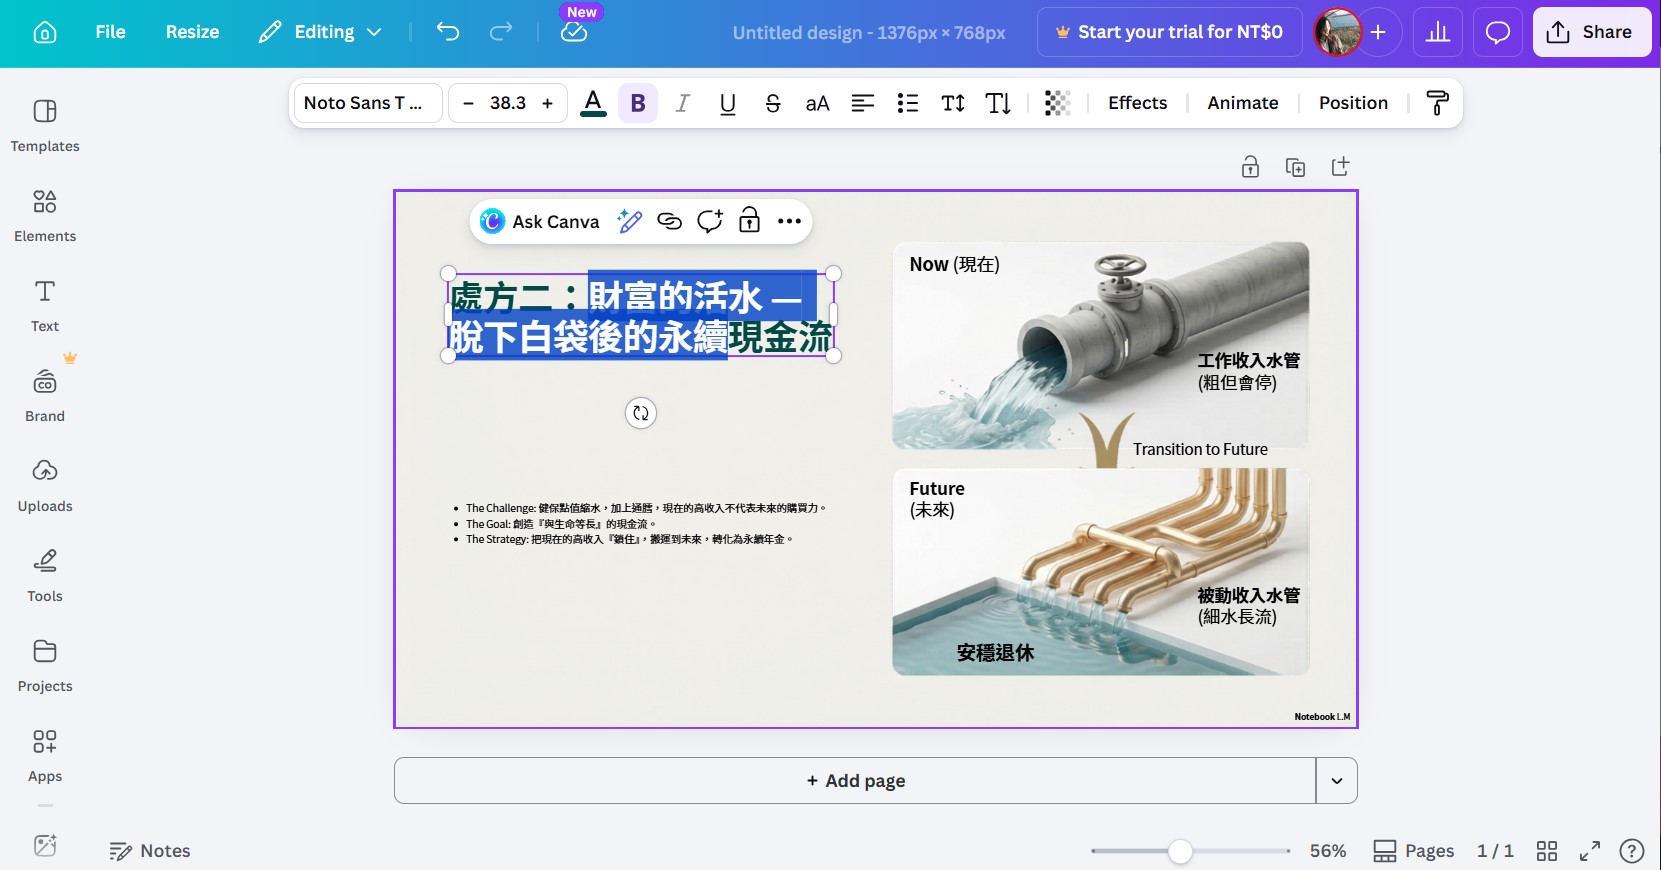Viewport: 1661px width, 870px height.
Task: Increase font size with plus
Action: [547, 103]
